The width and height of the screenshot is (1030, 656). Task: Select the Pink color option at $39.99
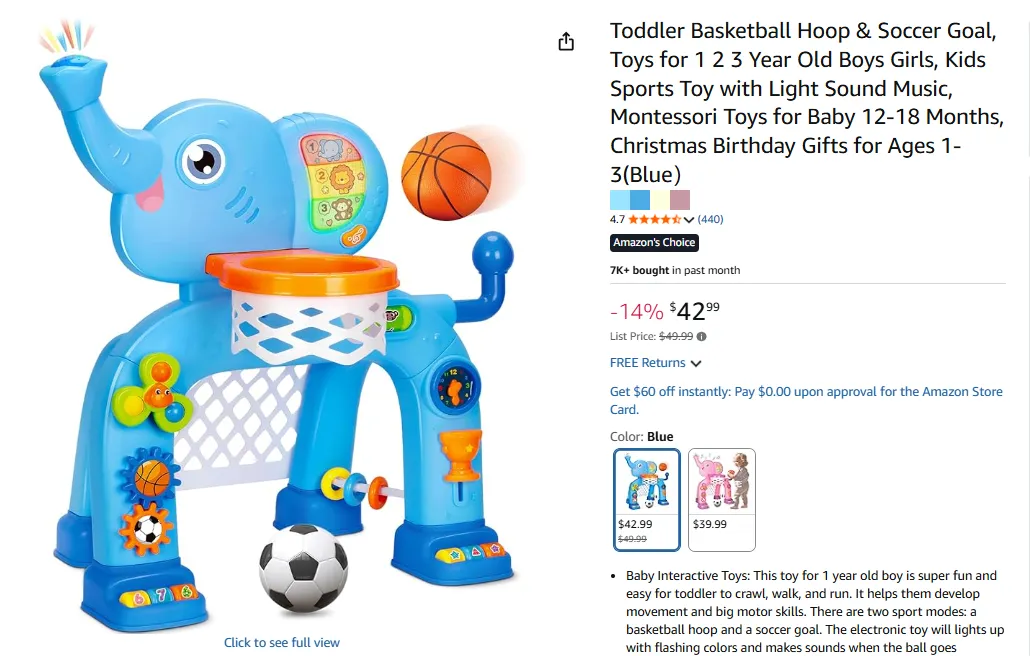[721, 500]
